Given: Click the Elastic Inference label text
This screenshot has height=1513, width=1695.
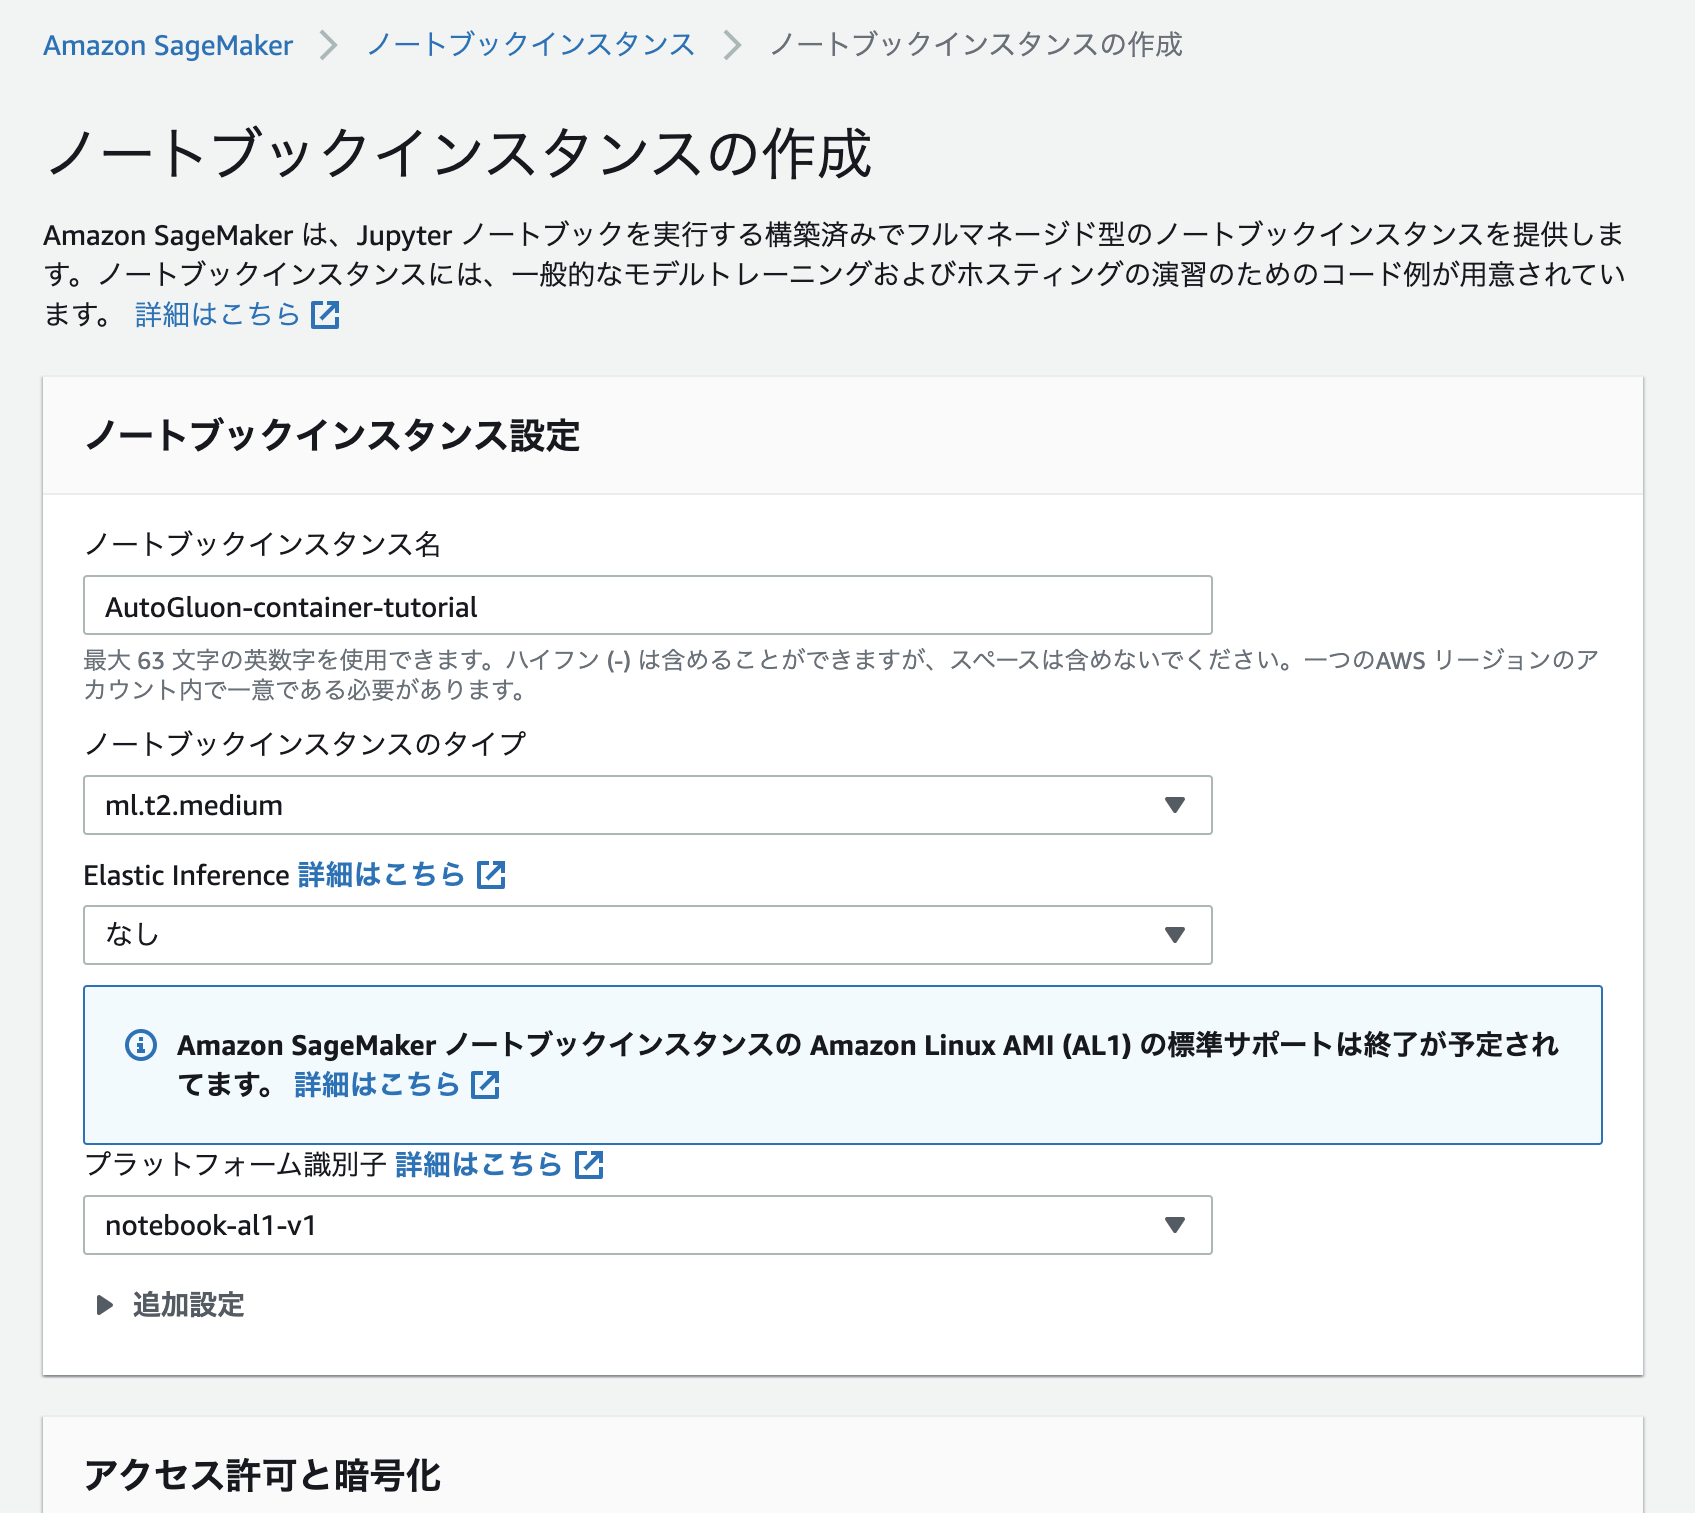Looking at the screenshot, I should pos(187,875).
